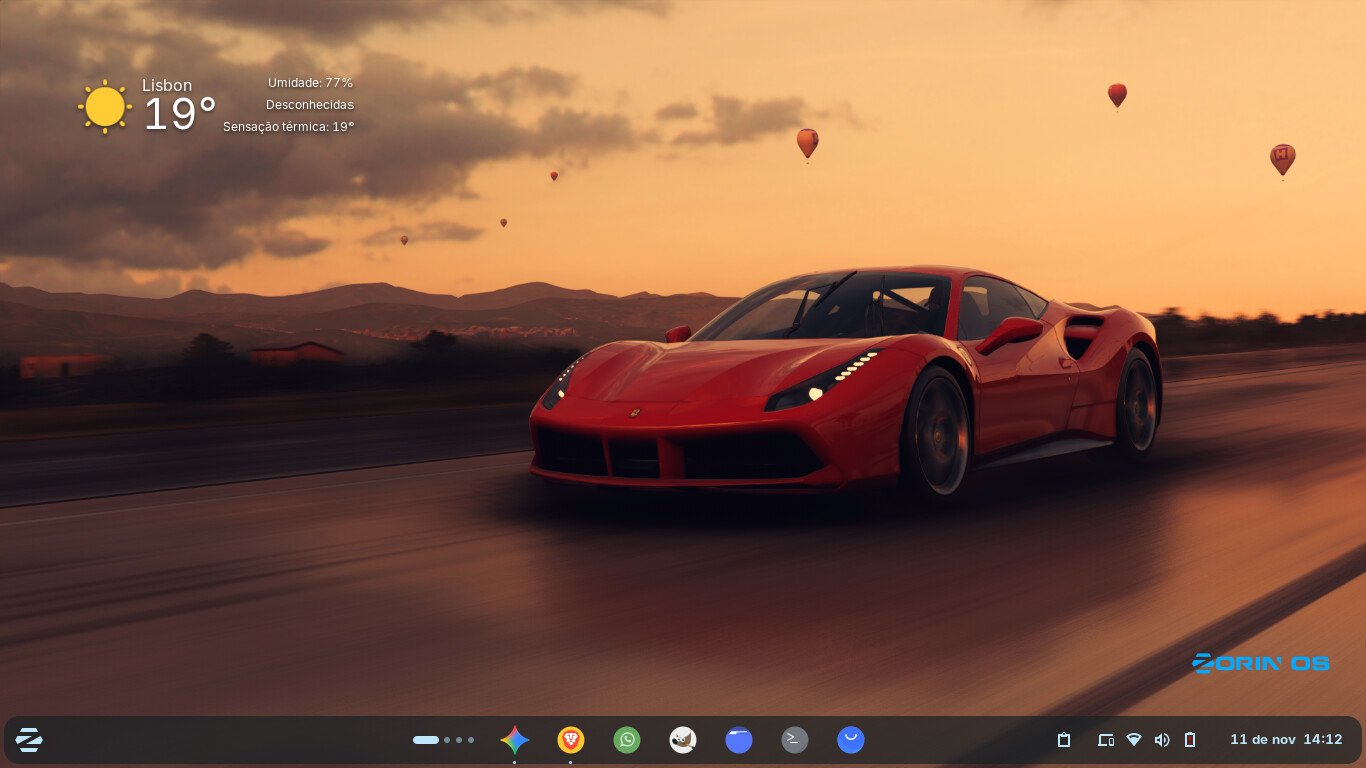Screen dimensions: 1366x768
Task: Open the Software store icon
Action: point(851,740)
